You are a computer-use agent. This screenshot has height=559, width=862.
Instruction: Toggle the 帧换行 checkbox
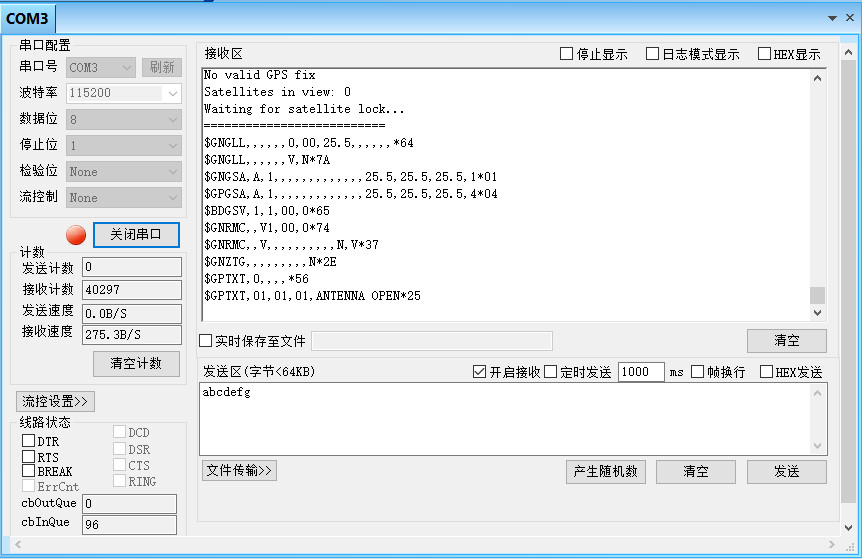point(697,372)
